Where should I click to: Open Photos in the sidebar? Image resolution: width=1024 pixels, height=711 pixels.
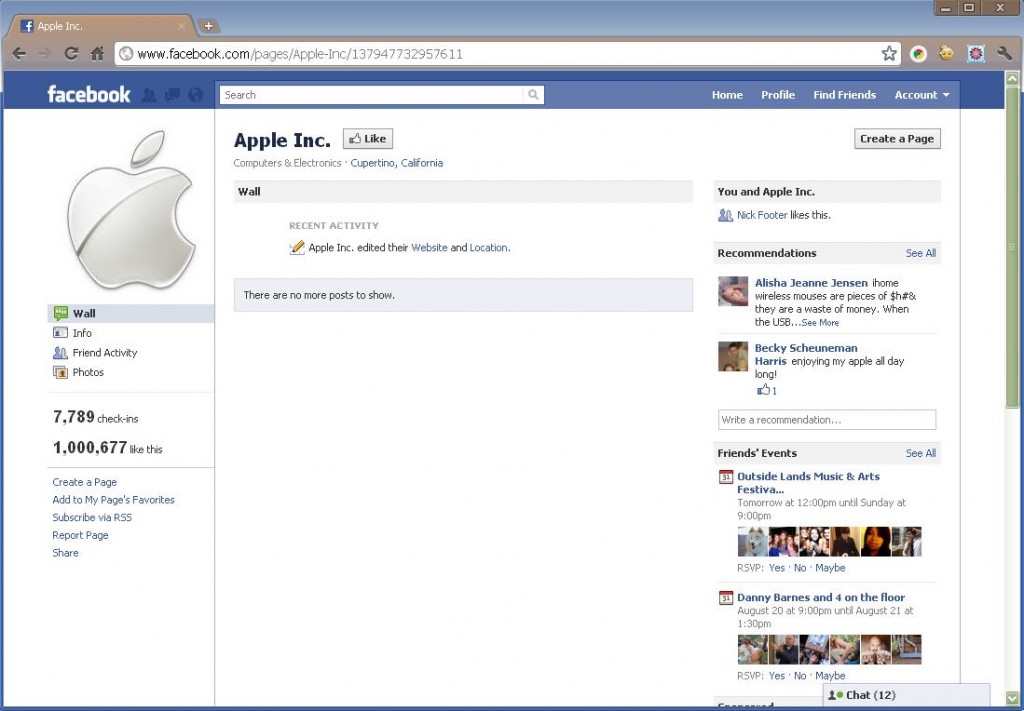(78, 372)
